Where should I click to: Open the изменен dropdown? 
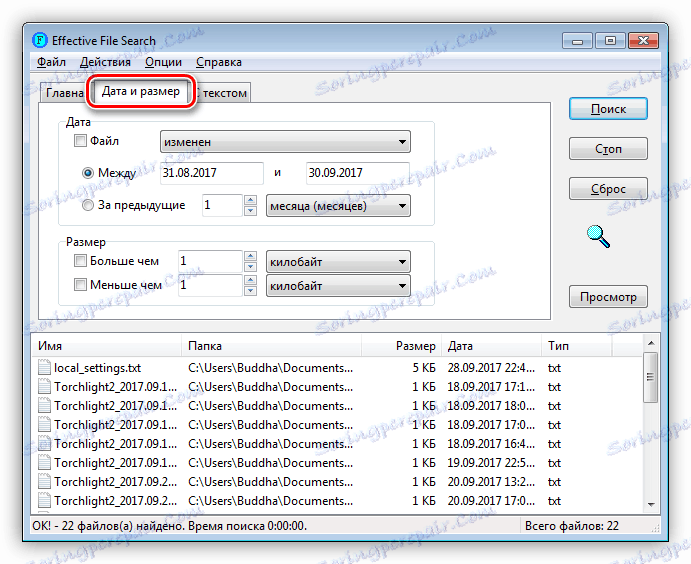(285, 142)
